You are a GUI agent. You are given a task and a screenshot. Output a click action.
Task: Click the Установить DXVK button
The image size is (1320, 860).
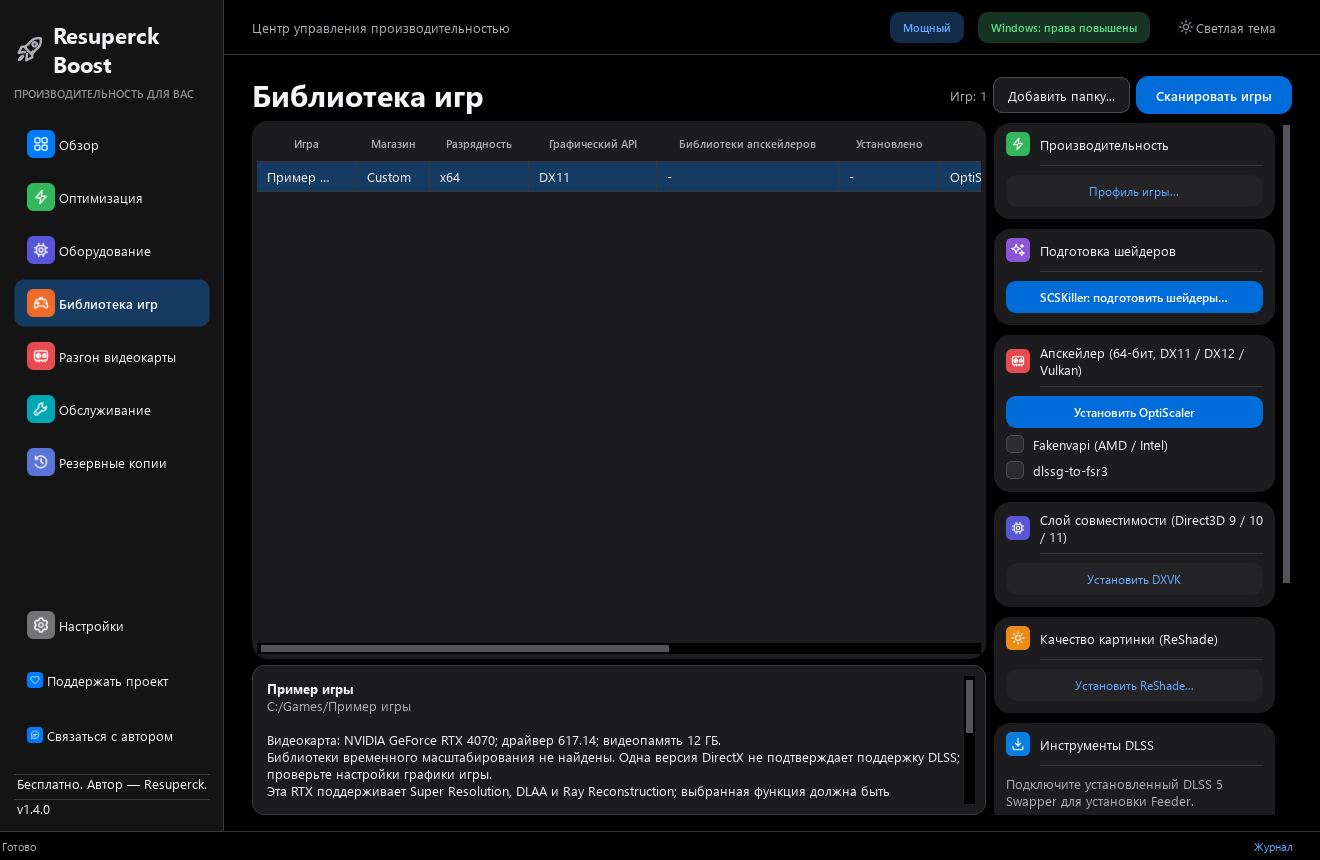coord(1134,579)
